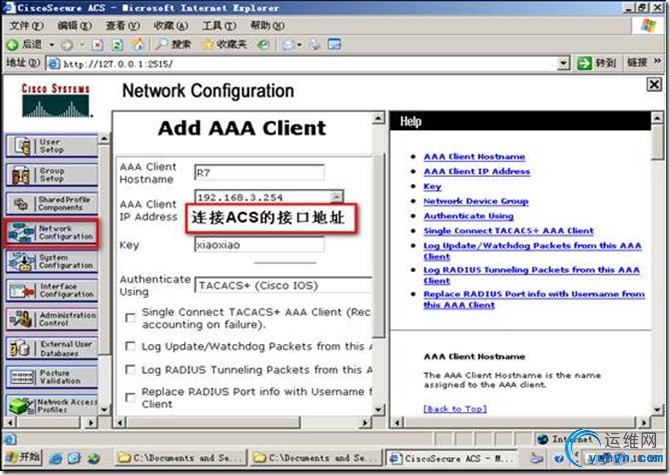The image size is (670, 475).
Task: Open the View menu (查看)
Action: pos(123,26)
